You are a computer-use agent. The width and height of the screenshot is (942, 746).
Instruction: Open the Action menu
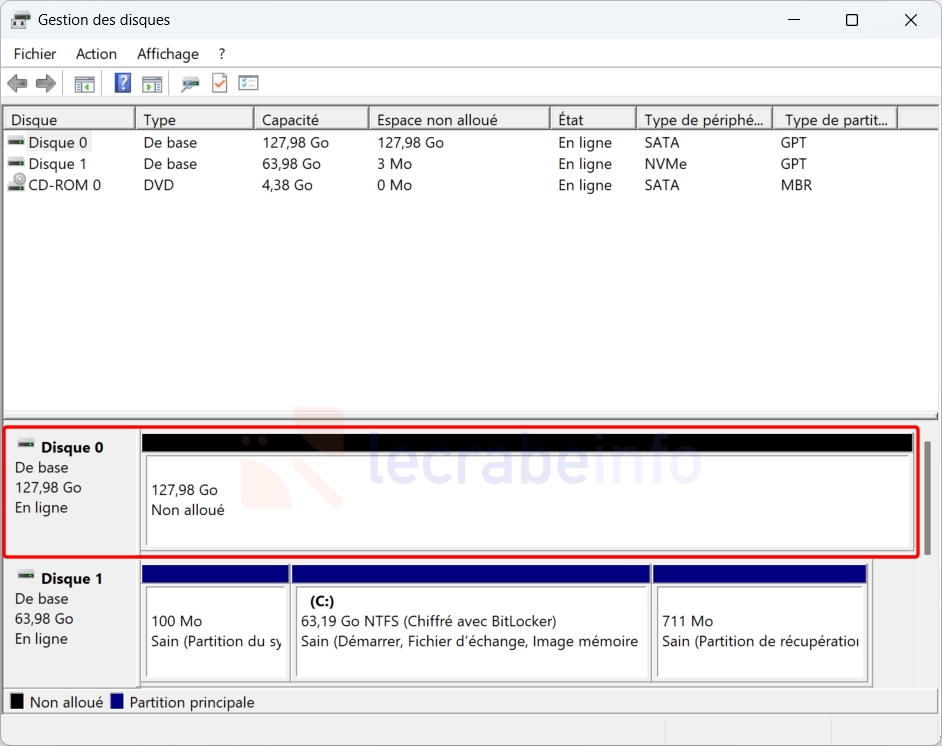(x=96, y=54)
